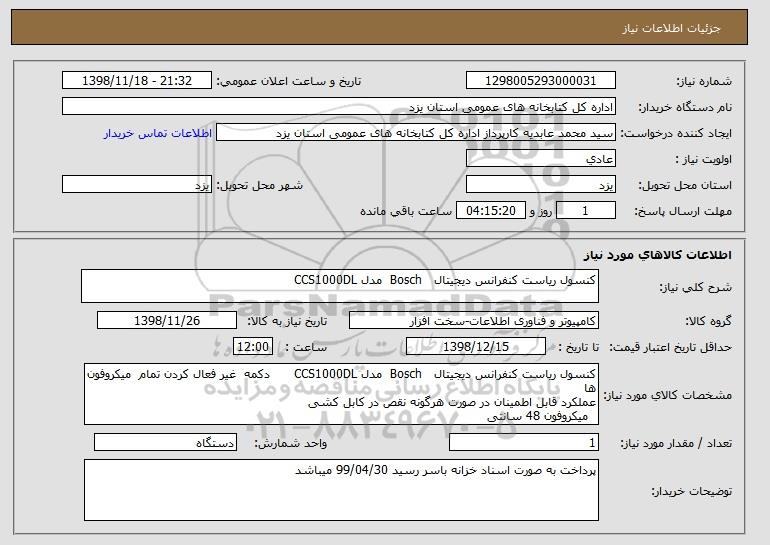Click the ساعت باقی مانده text

406,211
